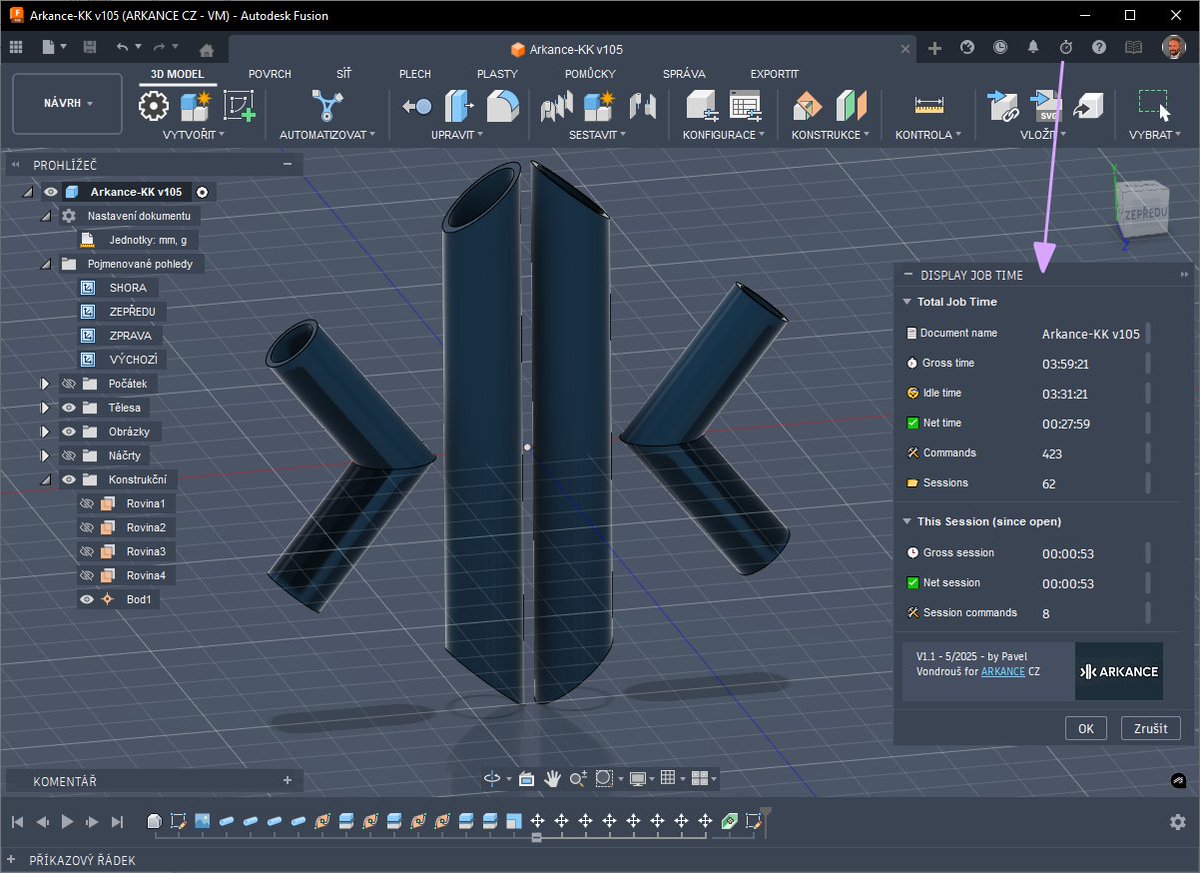Image resolution: width=1200 pixels, height=873 pixels.
Task: Switch to the POVRCH tab
Action: pyautogui.click(x=270, y=74)
